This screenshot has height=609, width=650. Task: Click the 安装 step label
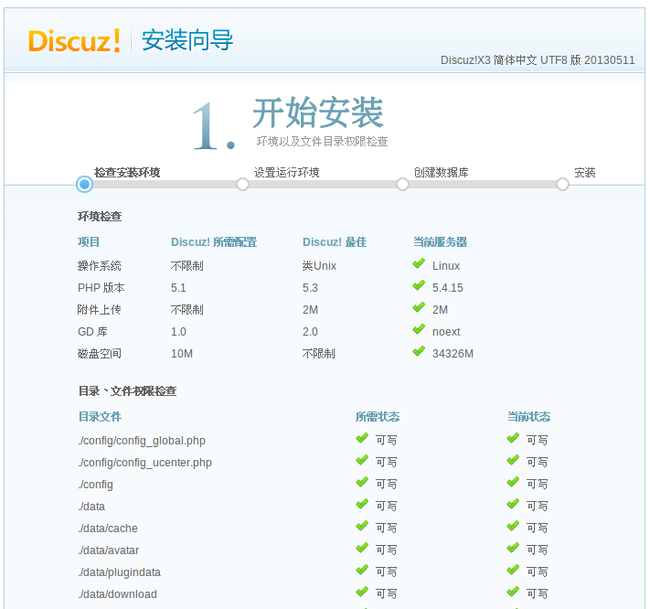click(x=585, y=172)
